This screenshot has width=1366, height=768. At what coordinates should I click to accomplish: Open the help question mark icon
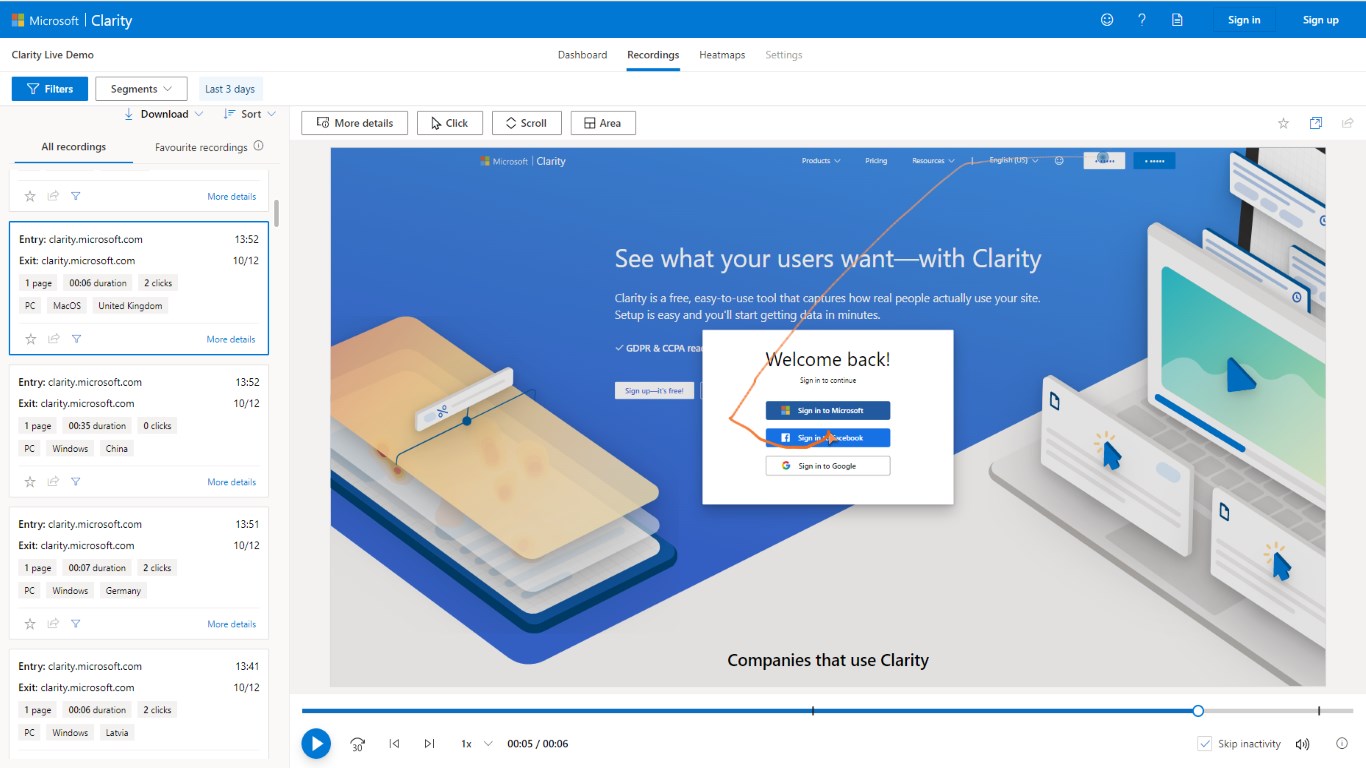pos(1142,19)
